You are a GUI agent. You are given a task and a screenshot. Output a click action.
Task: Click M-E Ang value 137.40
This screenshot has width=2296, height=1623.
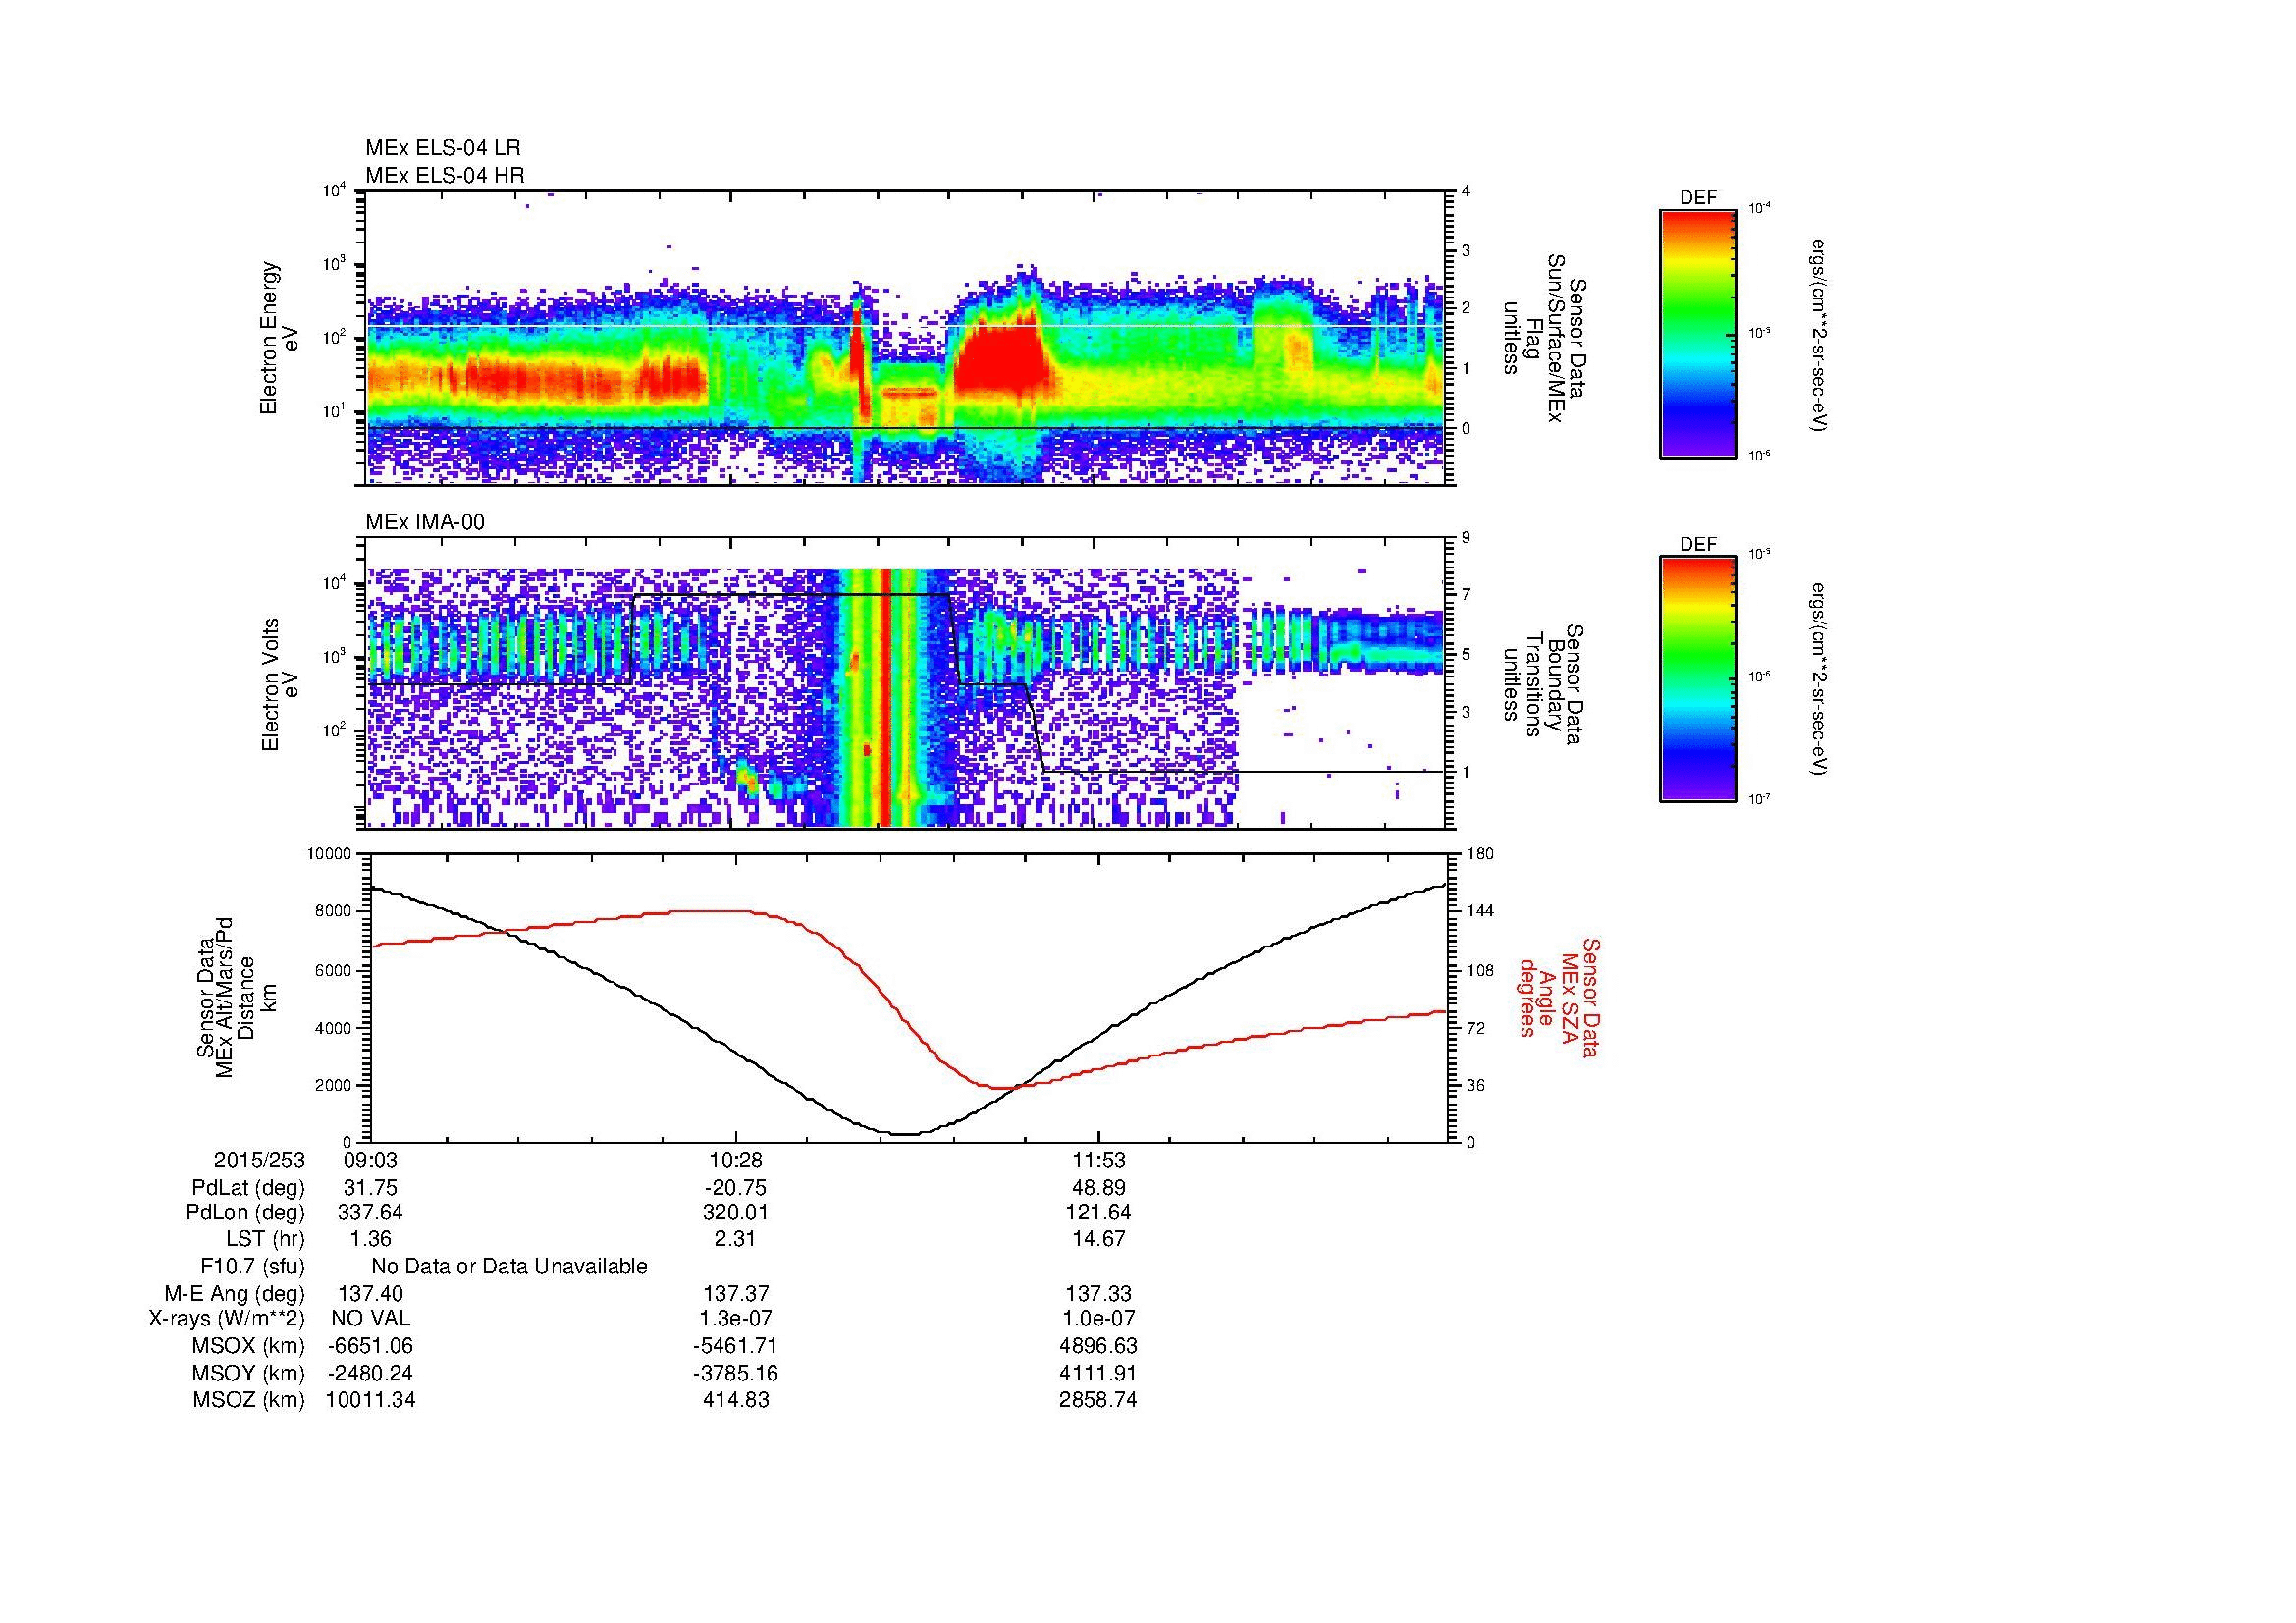tap(370, 1294)
